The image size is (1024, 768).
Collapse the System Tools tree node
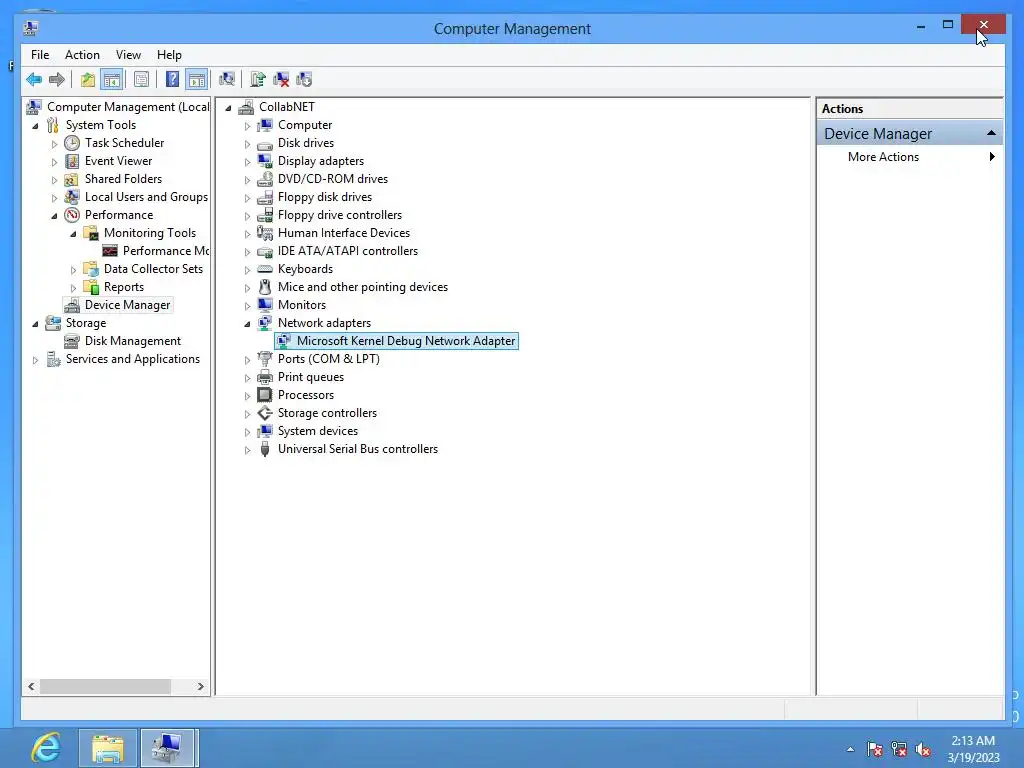pos(35,125)
